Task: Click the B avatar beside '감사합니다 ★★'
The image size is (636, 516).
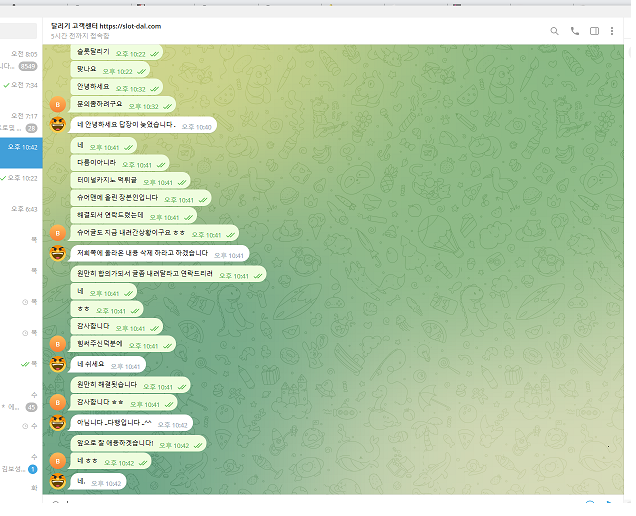Action: [58, 402]
